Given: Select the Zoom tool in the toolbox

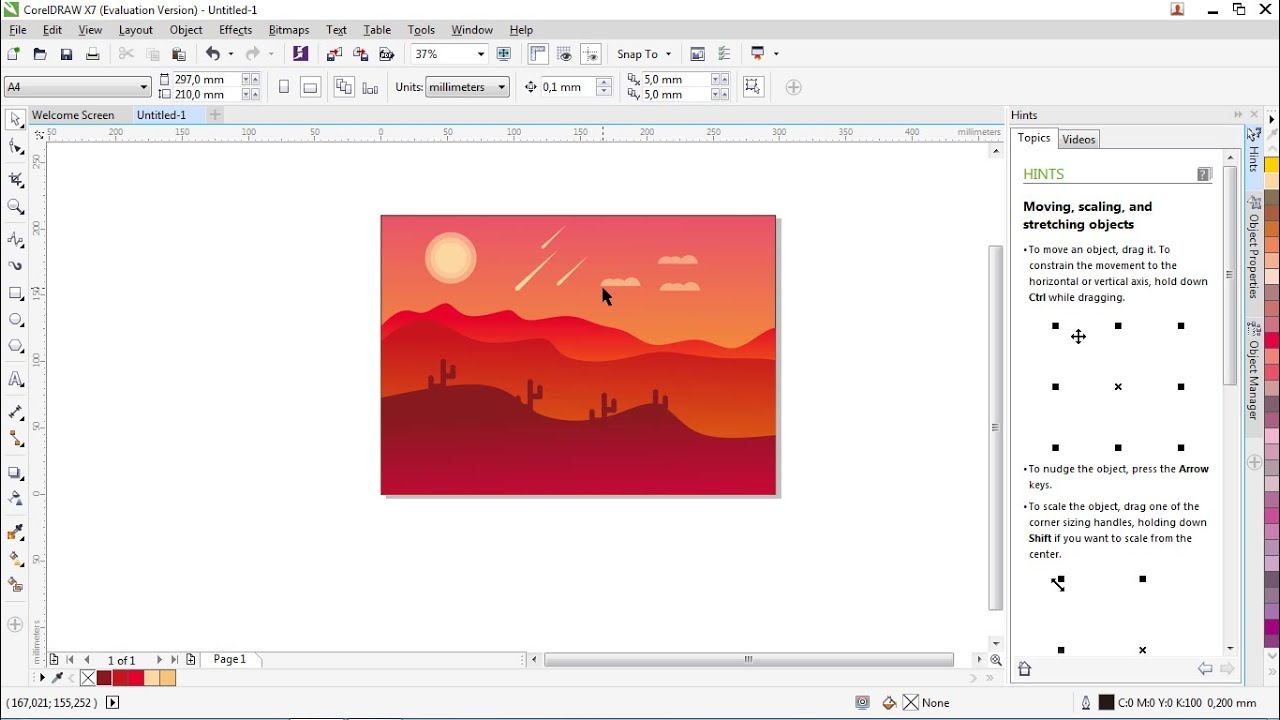Looking at the screenshot, I should coord(16,207).
